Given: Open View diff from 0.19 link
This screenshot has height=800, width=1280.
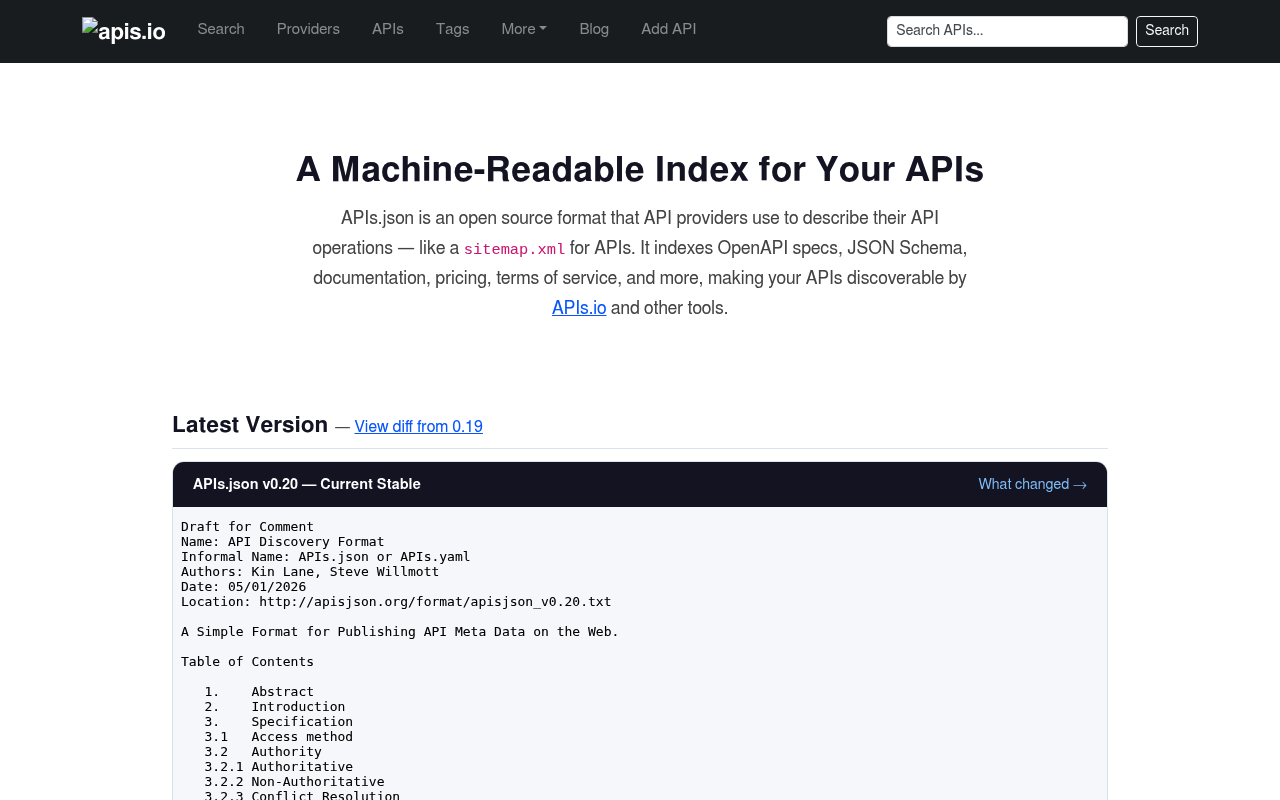Looking at the screenshot, I should pos(419,427).
